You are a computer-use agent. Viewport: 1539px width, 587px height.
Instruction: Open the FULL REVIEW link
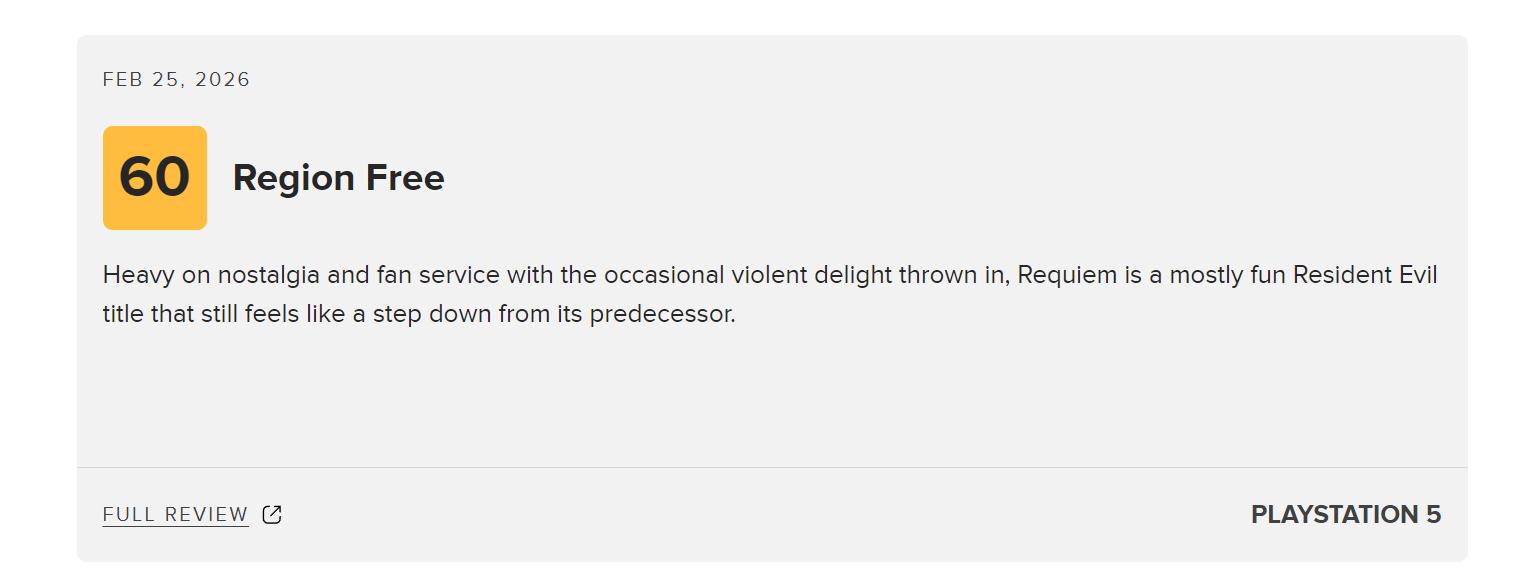click(x=175, y=515)
